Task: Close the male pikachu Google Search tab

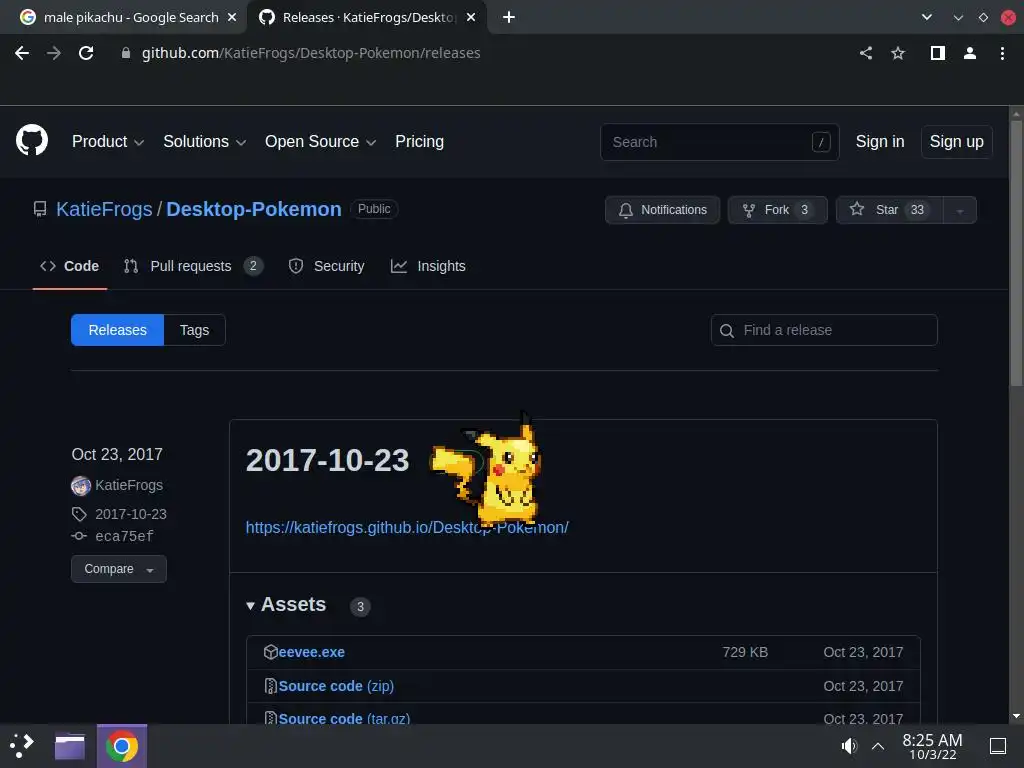Action: 232,17
